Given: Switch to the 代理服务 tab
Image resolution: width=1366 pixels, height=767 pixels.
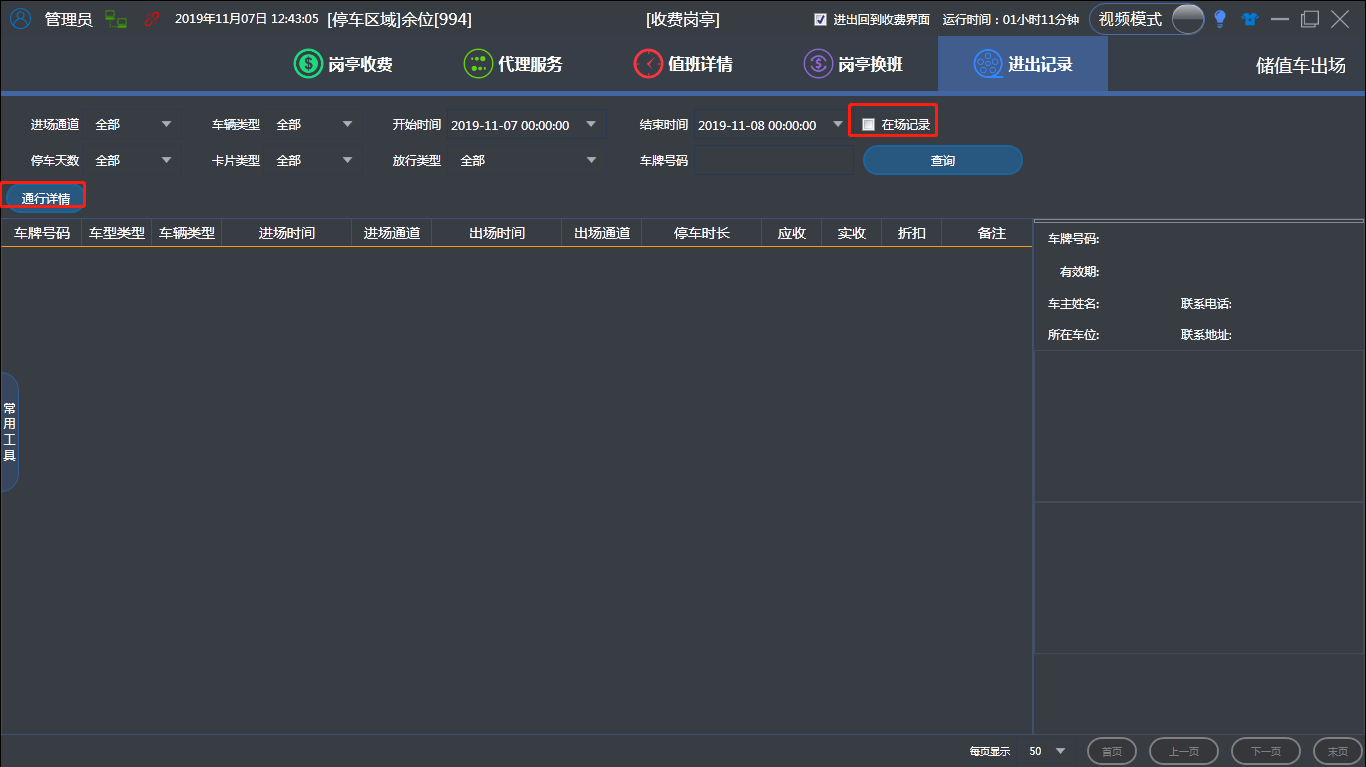Looking at the screenshot, I should click(x=513, y=64).
